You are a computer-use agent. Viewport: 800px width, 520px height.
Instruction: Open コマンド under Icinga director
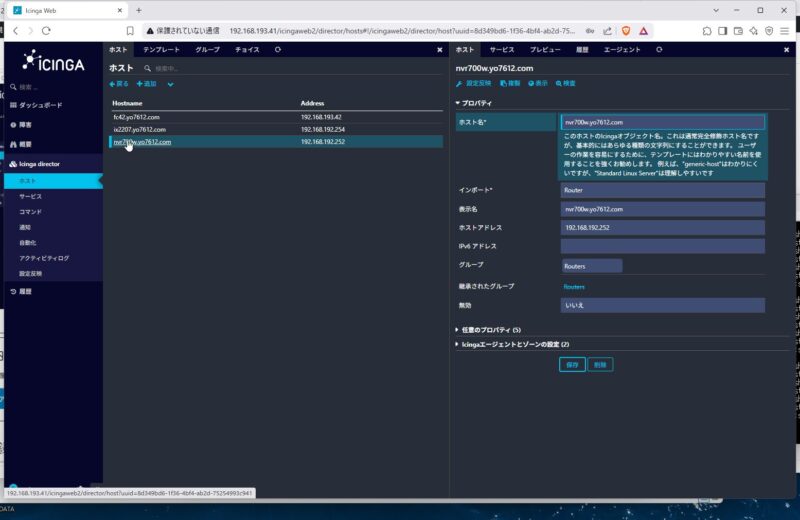click(x=31, y=212)
